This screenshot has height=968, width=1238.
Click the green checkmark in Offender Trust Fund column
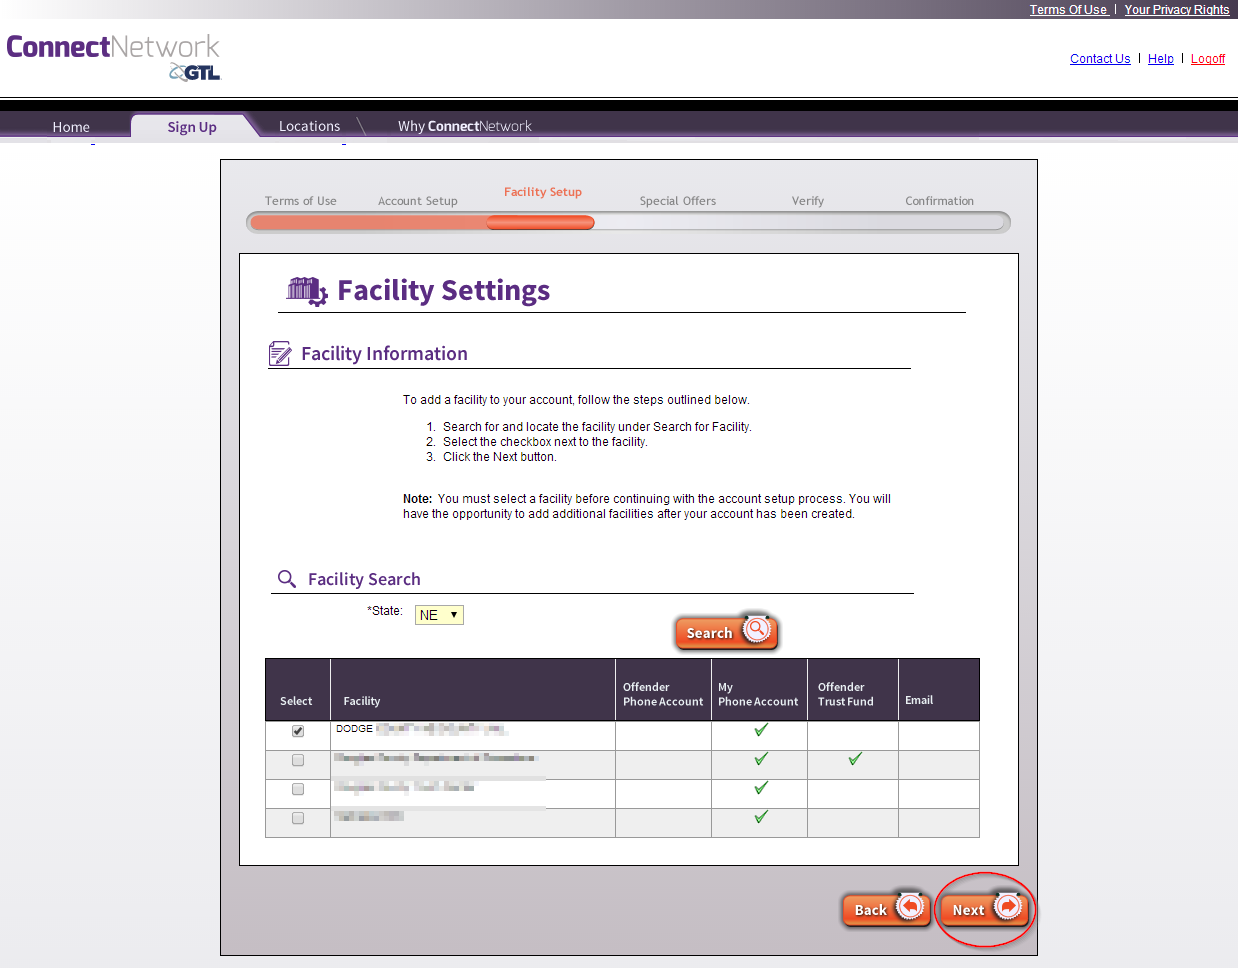click(x=855, y=759)
